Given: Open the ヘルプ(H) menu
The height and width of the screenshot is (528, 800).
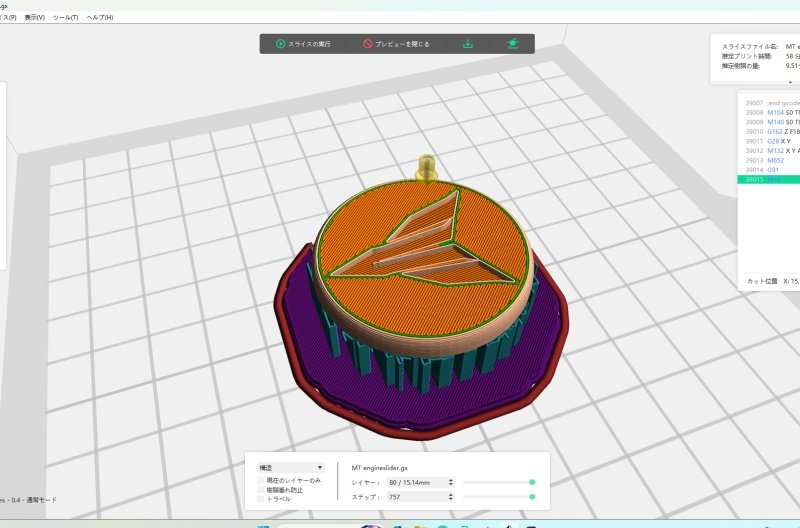Looking at the screenshot, I should (x=100, y=17).
